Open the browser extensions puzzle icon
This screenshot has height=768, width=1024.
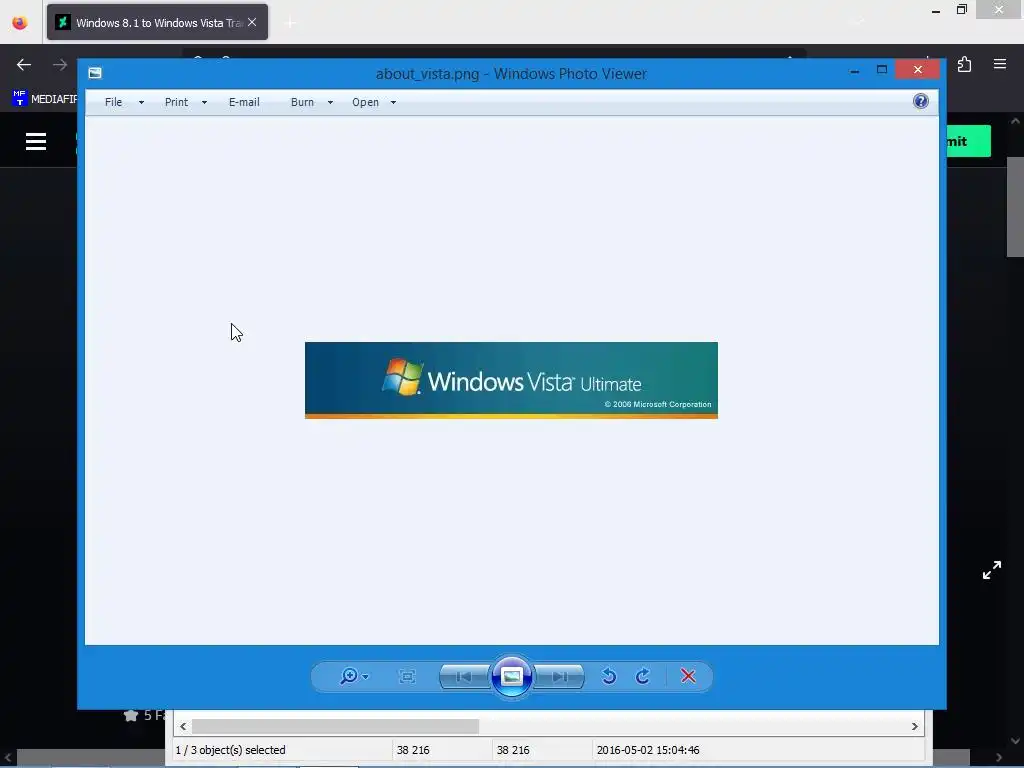click(965, 64)
